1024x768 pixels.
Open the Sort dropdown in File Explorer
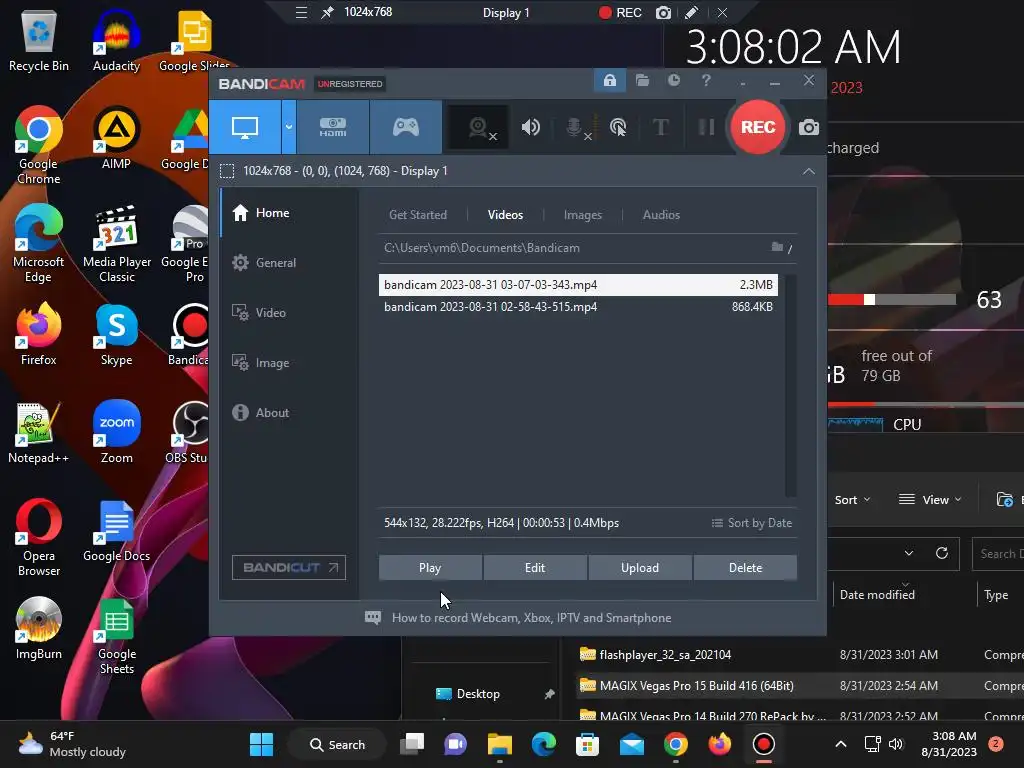(852, 500)
